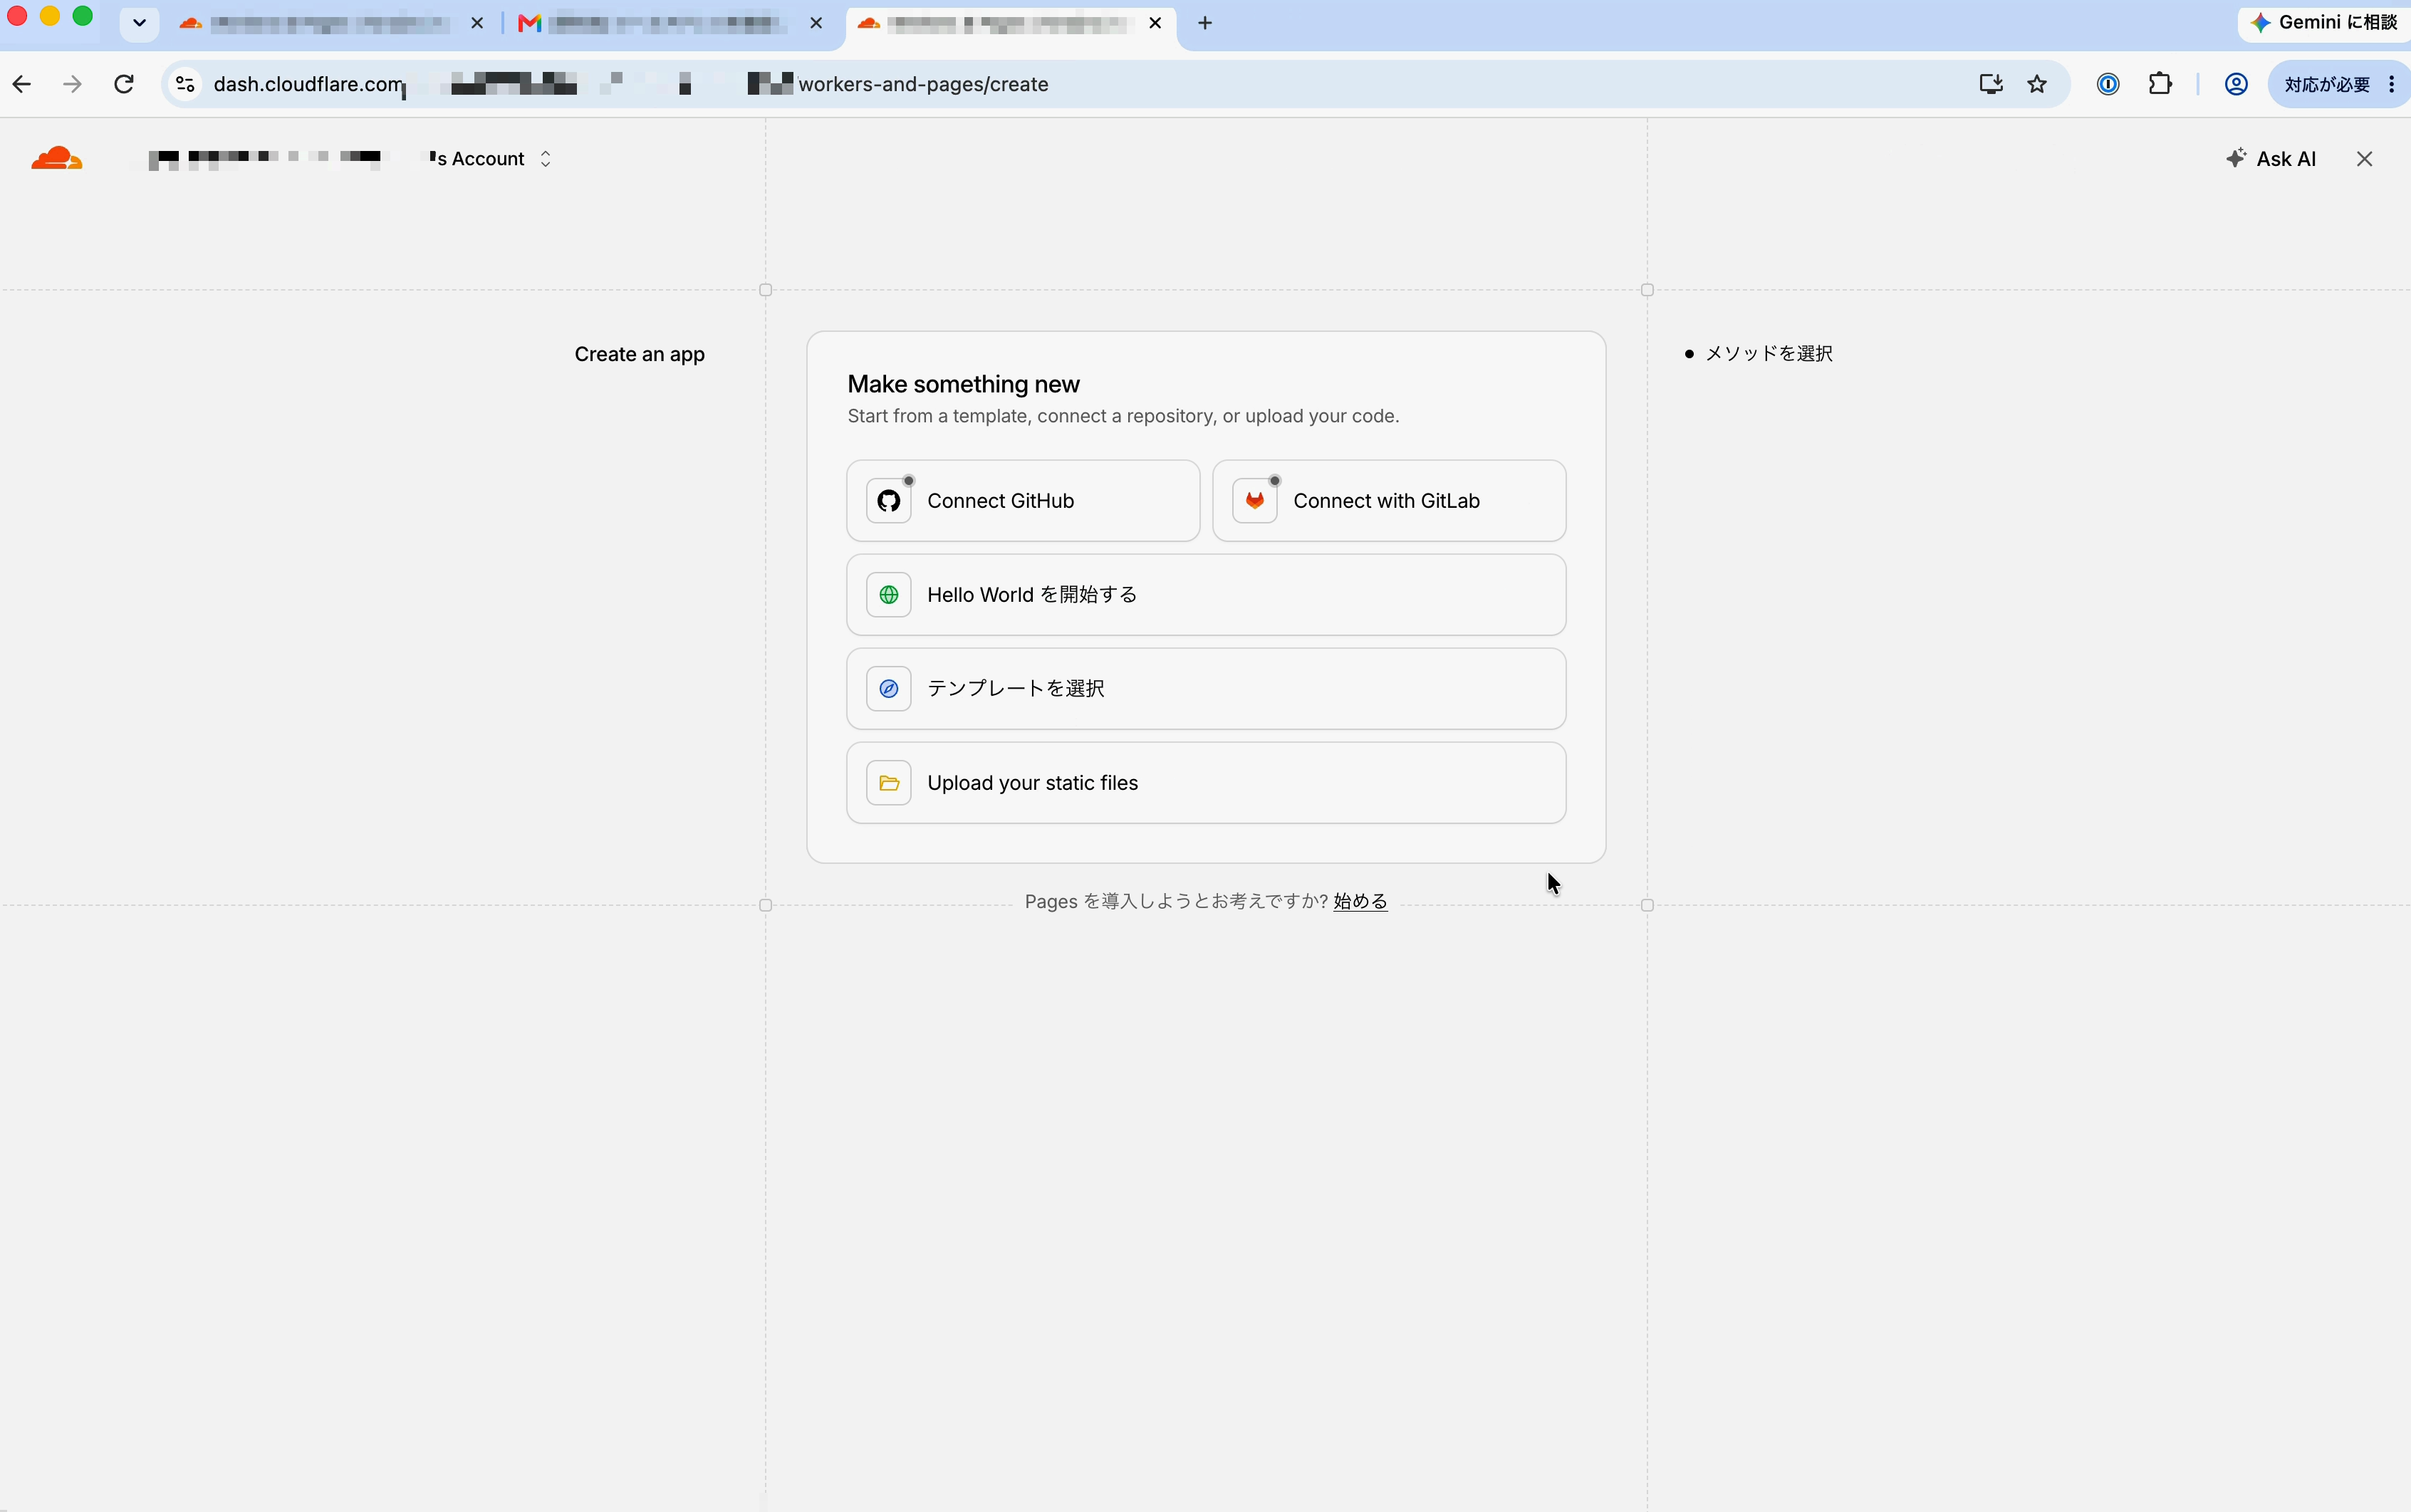2411x1512 pixels.
Task: Click the Make something new title
Action: pos(963,384)
